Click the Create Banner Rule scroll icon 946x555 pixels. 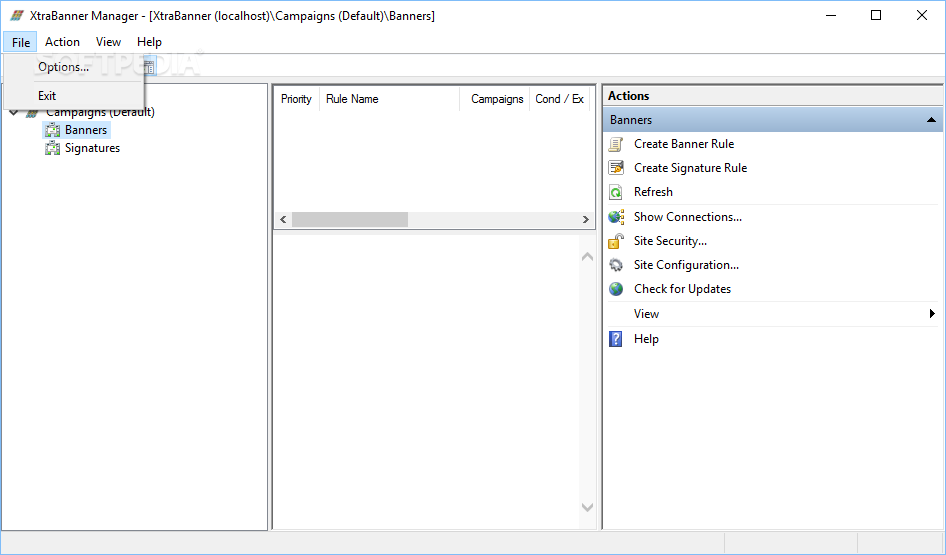(615, 144)
